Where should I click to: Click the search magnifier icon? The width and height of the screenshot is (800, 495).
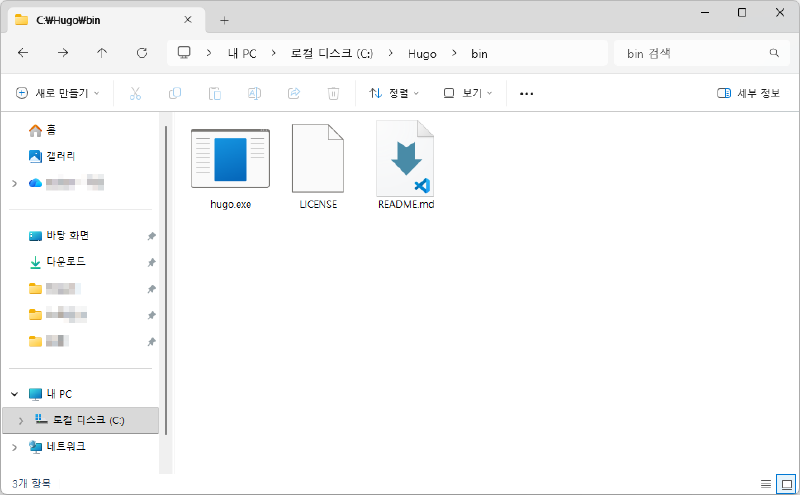pyautogui.click(x=774, y=53)
